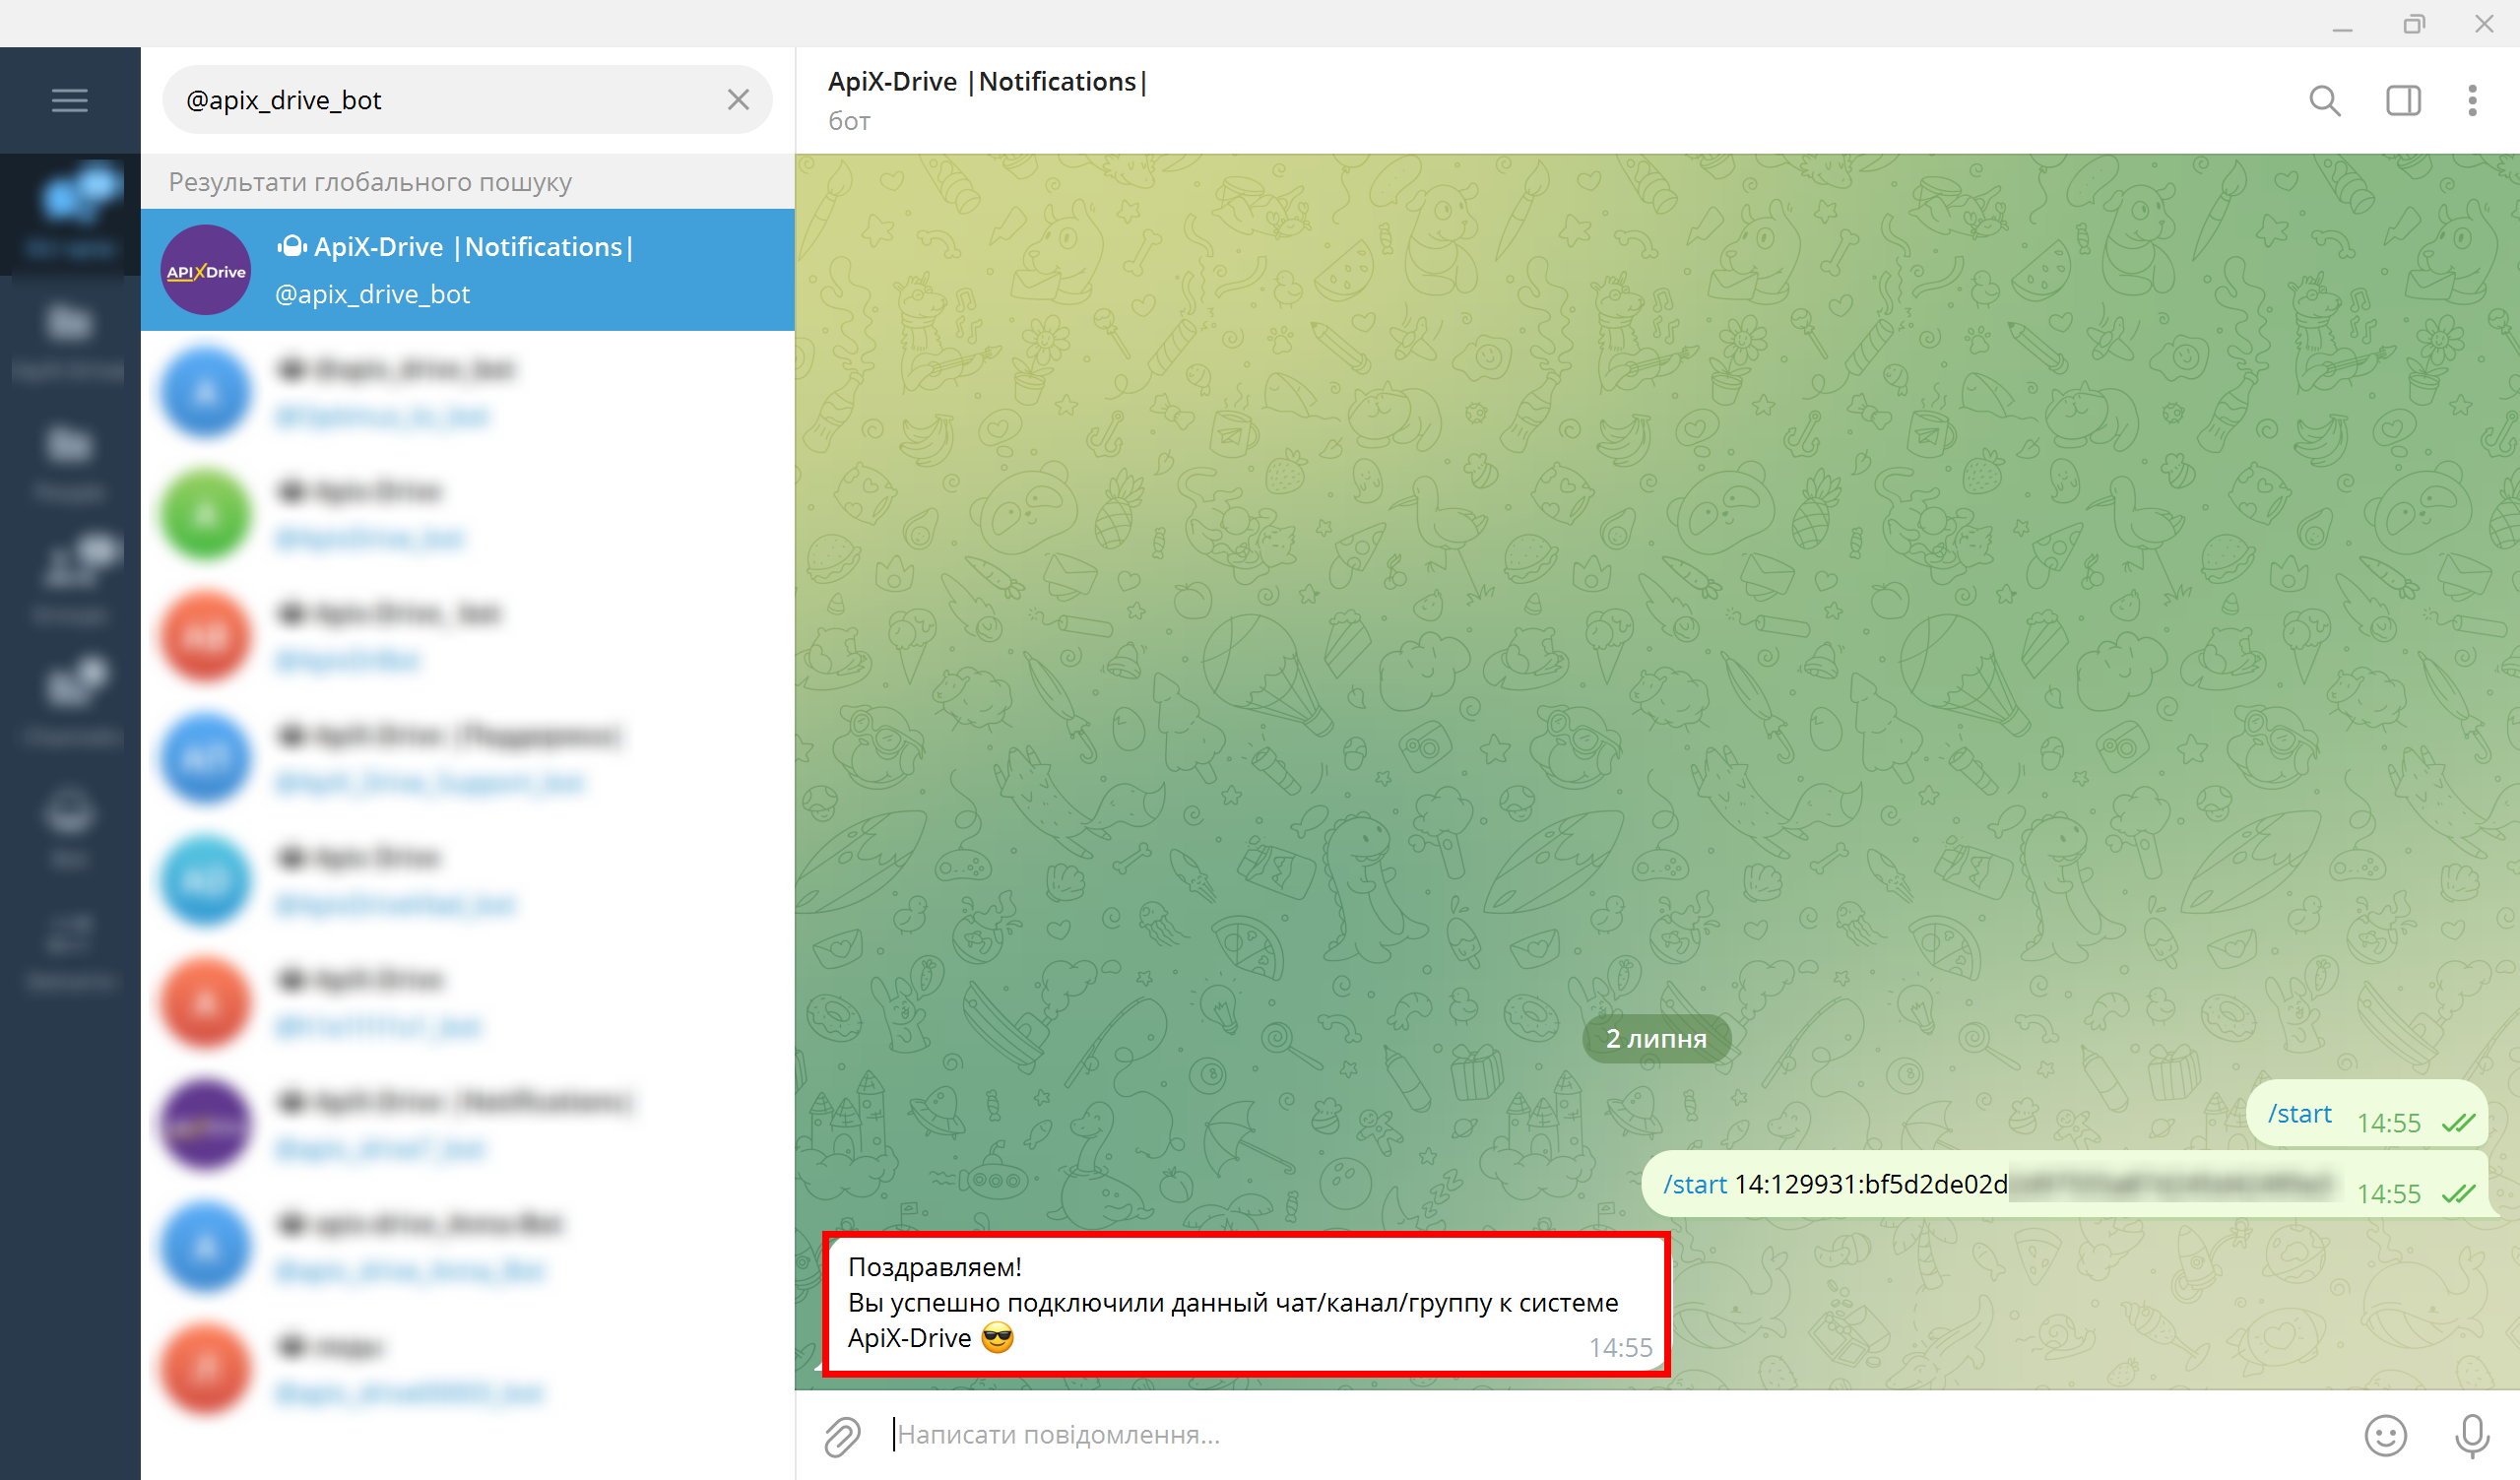This screenshot has width=2520, height=1480.
Task: Select ApiX-Drive |Notifications| search result
Action: tap(468, 270)
